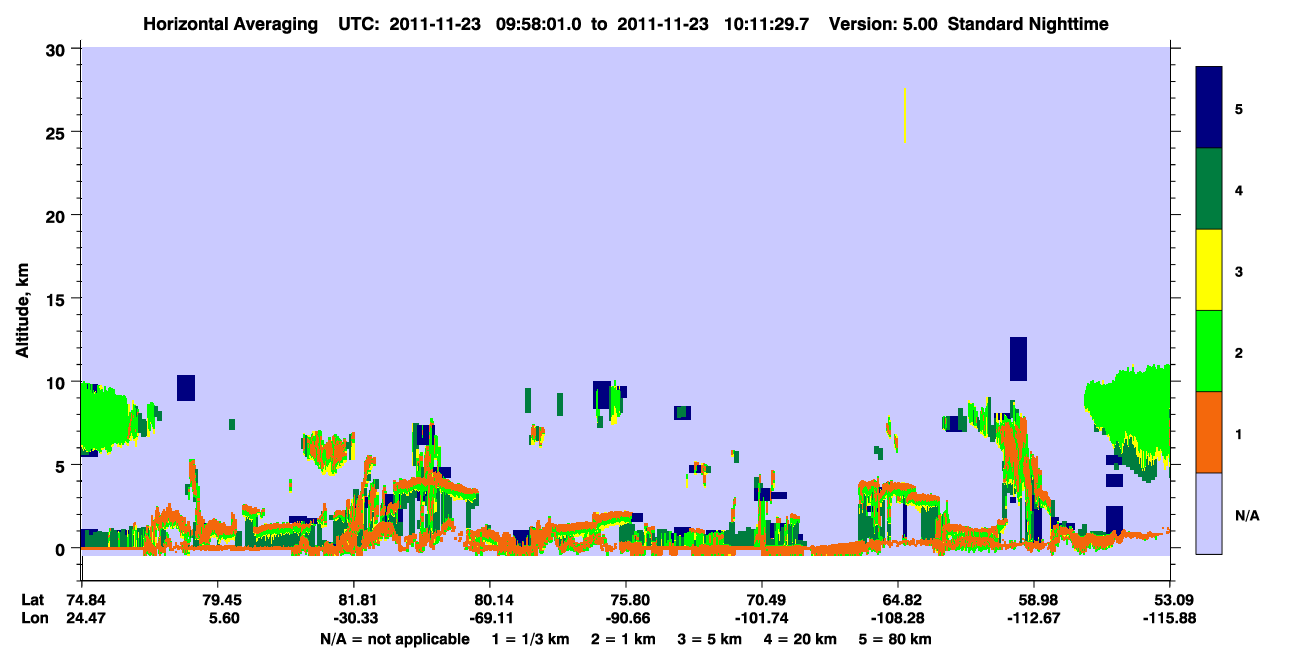The image size is (1300, 667).
Task: Click the lavender N/A color bar segment
Action: coord(1209,513)
